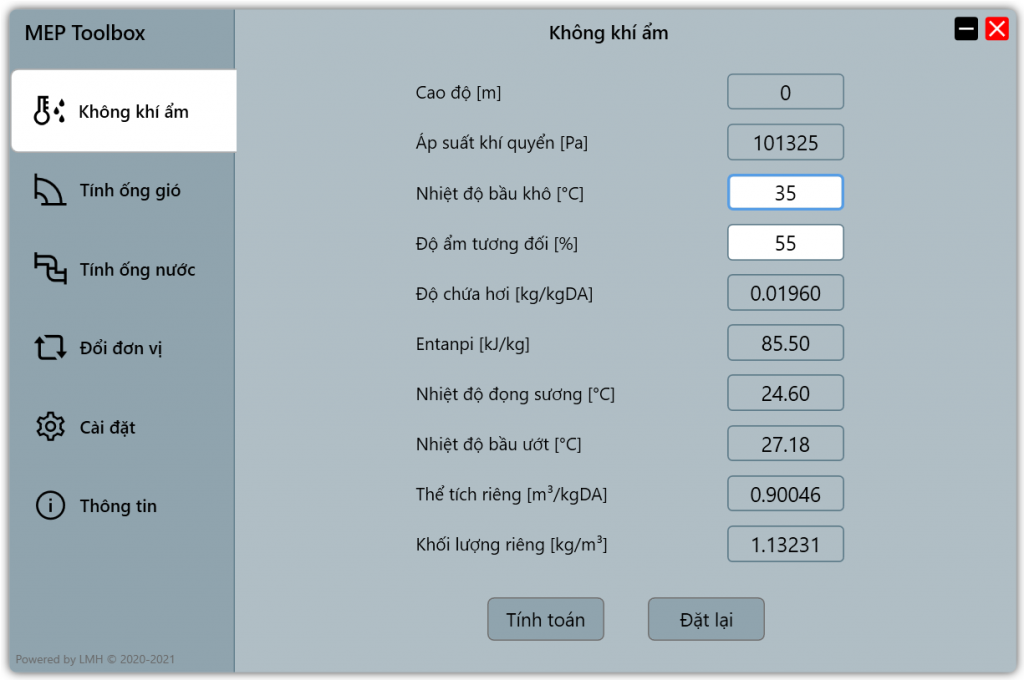
Task: Select the wet bulb temperature result
Action: (785, 443)
